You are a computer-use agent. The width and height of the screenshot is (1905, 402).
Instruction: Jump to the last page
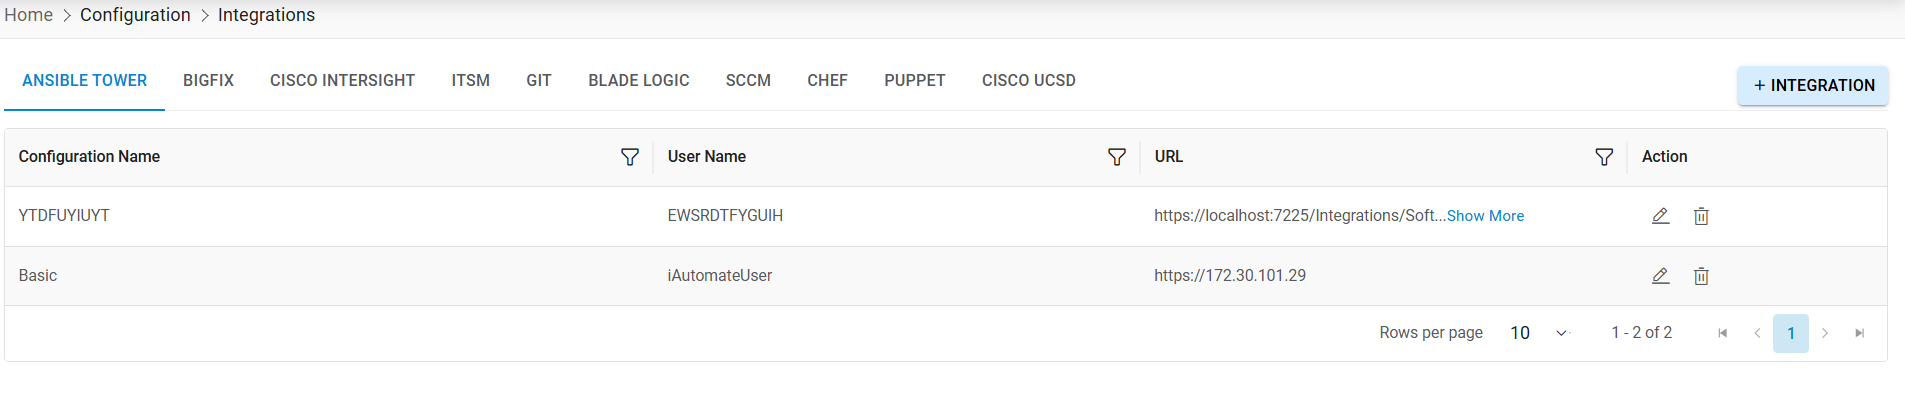1859,333
